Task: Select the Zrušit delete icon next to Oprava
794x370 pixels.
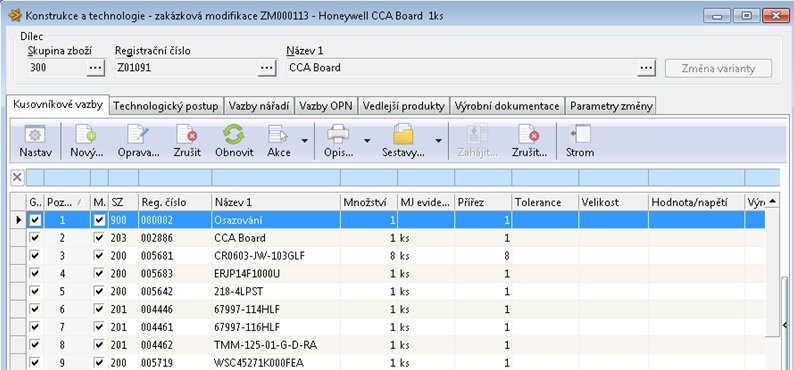Action: pyautogui.click(x=187, y=142)
